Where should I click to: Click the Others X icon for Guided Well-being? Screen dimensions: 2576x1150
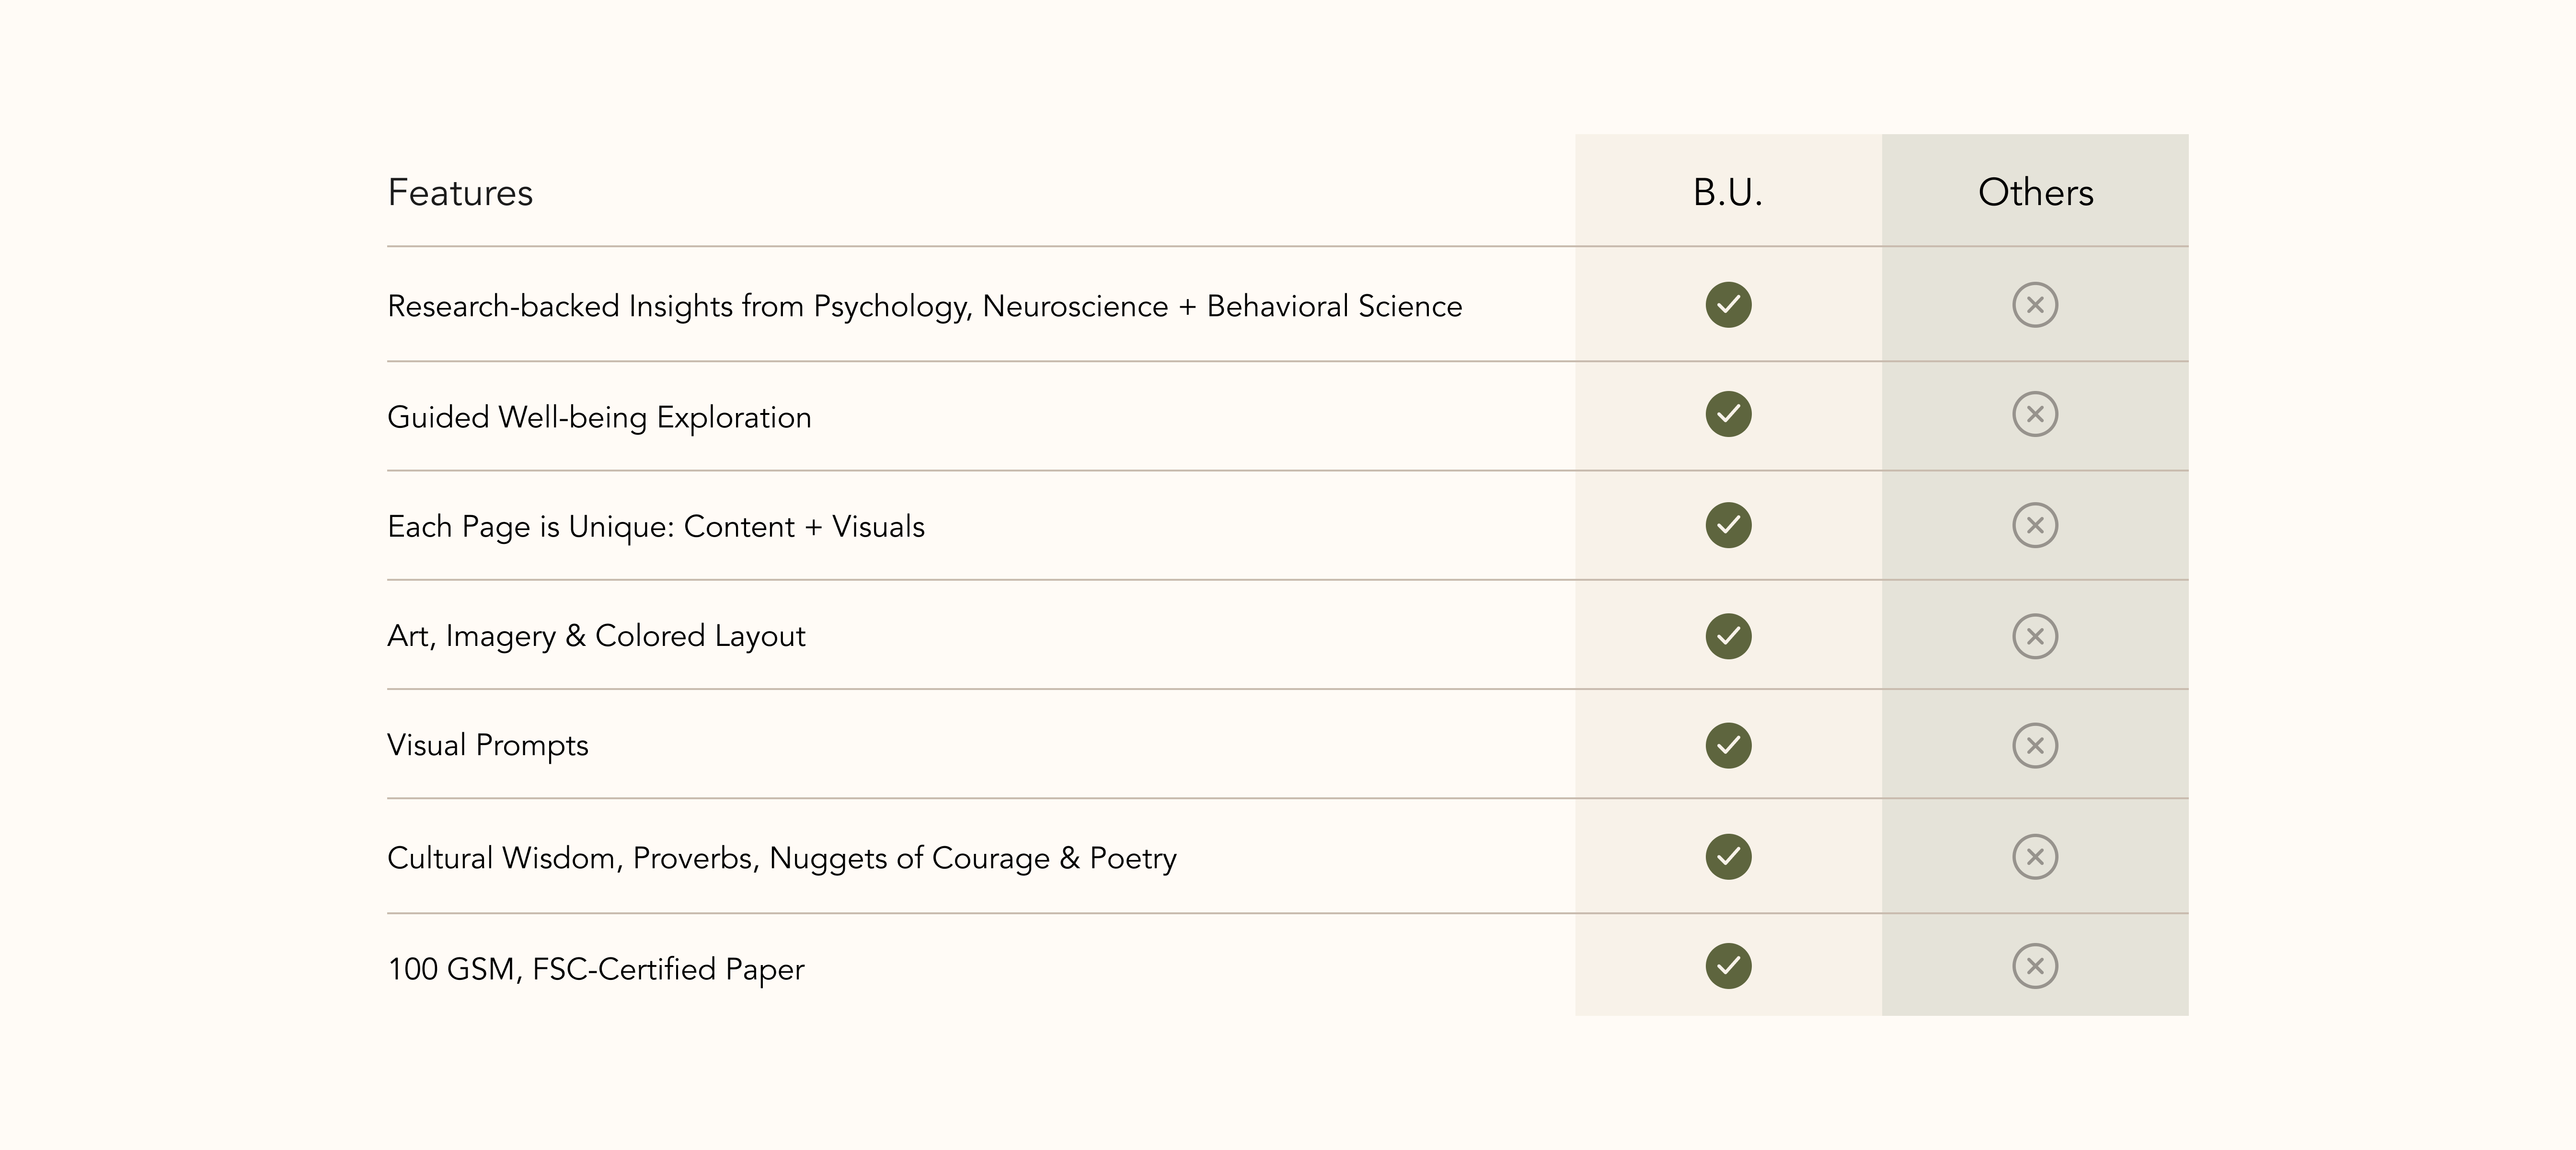(2035, 414)
